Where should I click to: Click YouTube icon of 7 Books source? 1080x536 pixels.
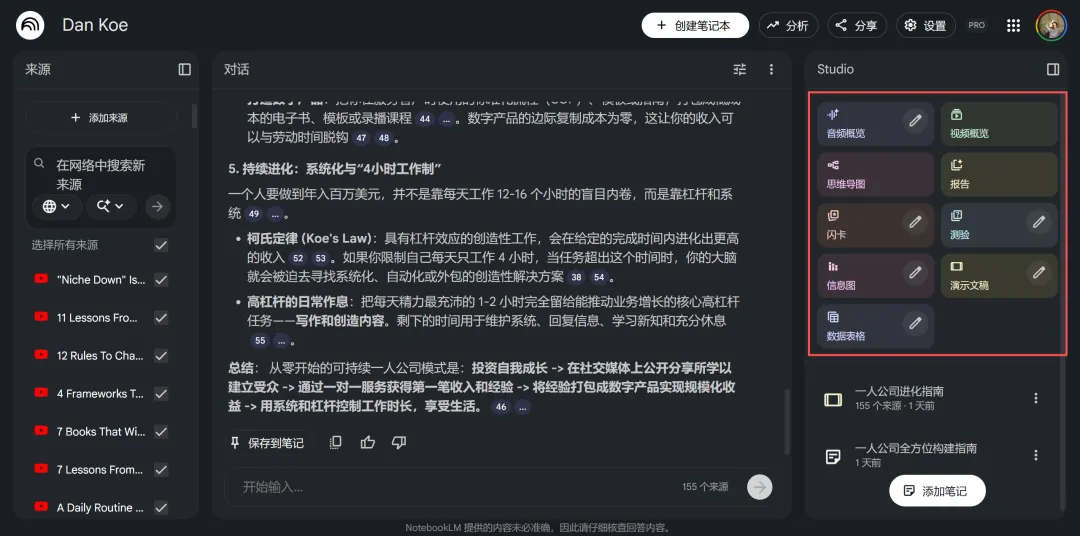coord(41,431)
